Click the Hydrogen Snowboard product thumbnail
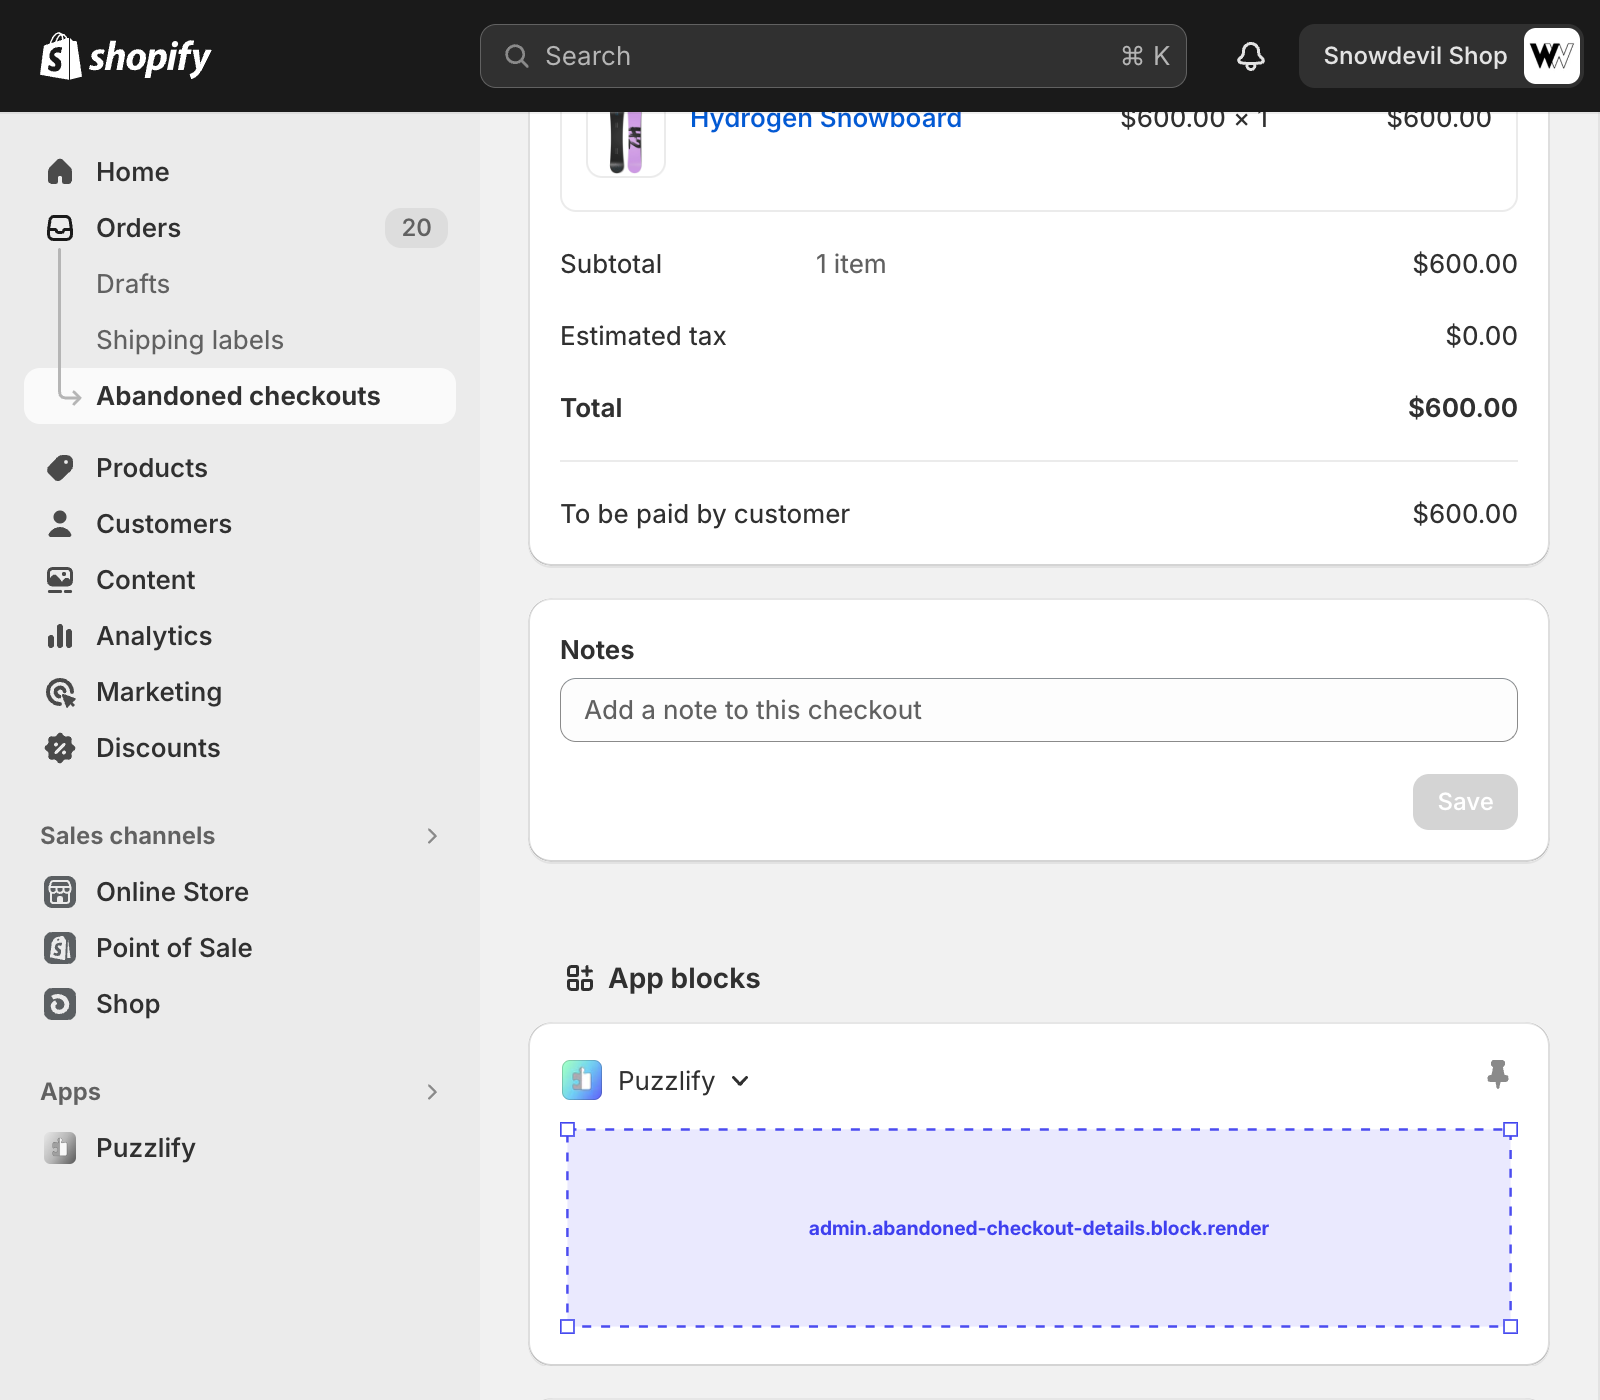This screenshot has height=1400, width=1600. point(626,142)
